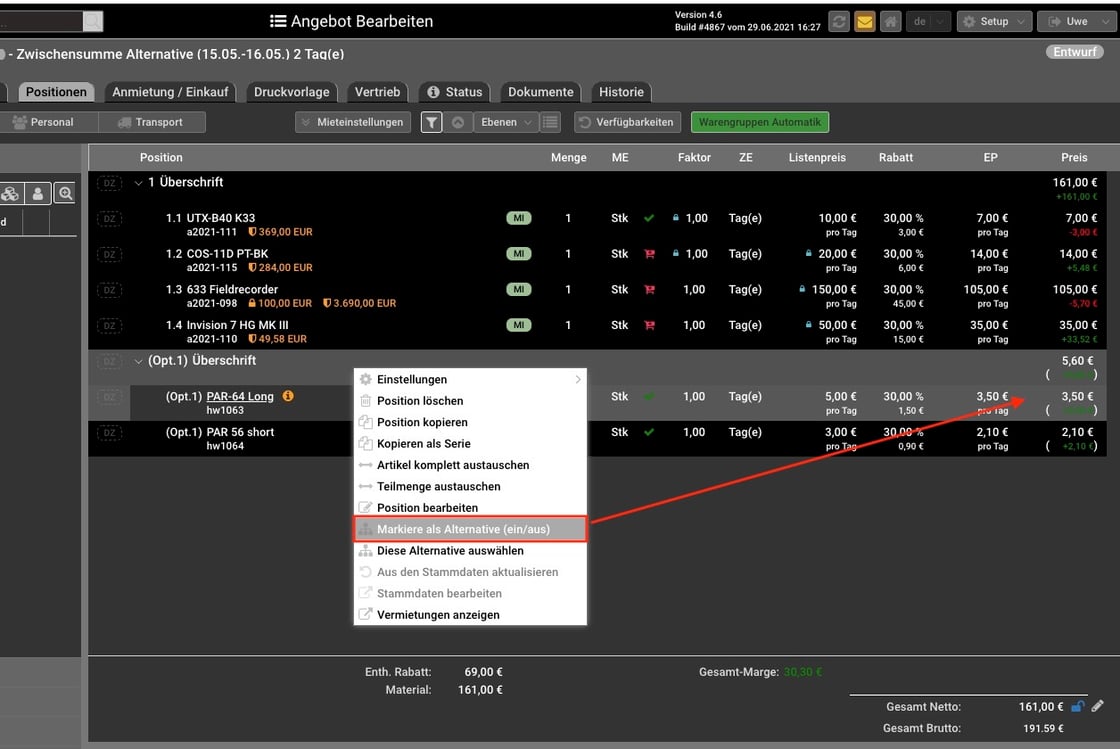1120x749 pixels.
Task: Click the magnifier zoom icon in left panel
Action: click(65, 194)
